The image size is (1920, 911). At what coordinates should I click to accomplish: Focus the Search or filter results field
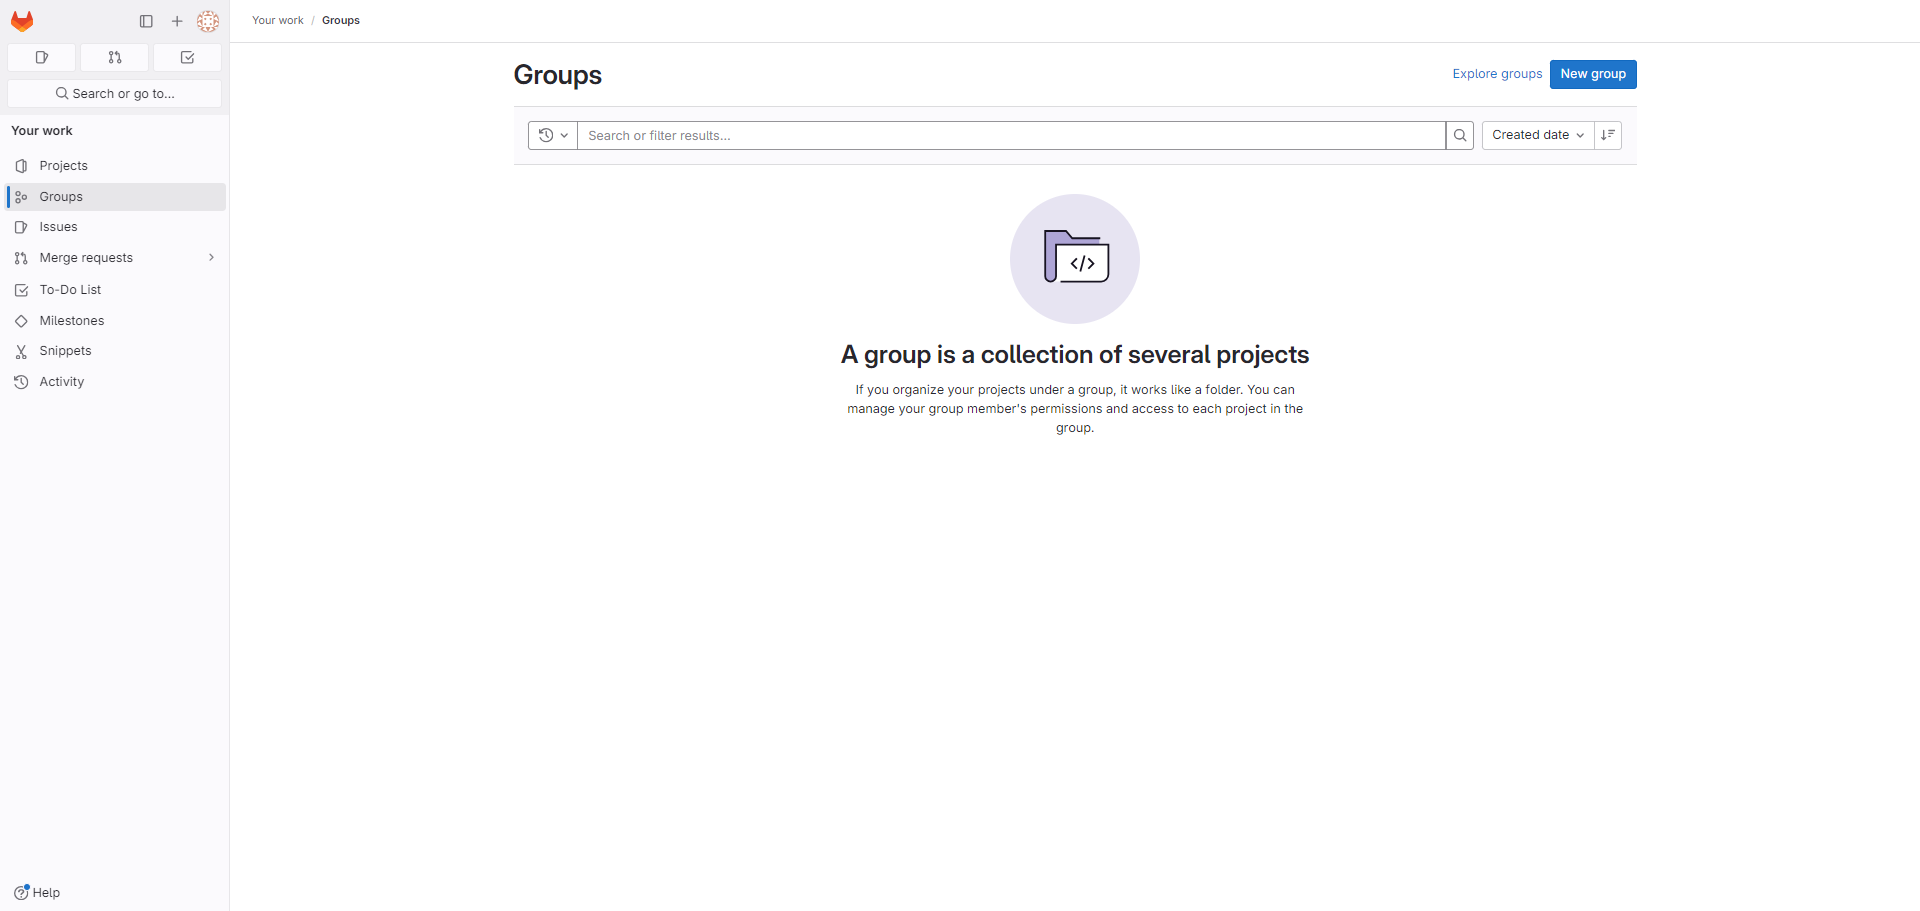click(1011, 136)
